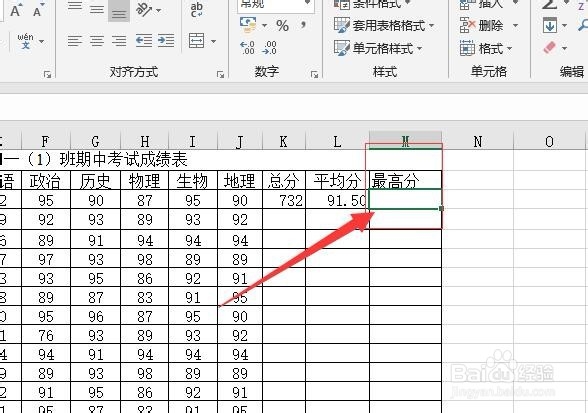Select column J header

click(x=240, y=141)
